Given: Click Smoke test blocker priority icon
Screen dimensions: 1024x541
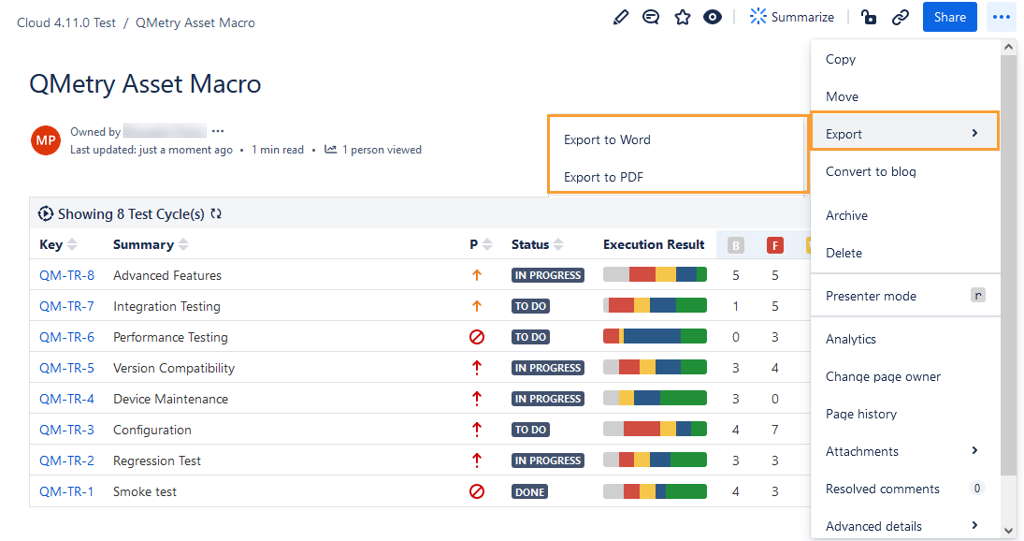Looking at the screenshot, I should coord(477,491).
